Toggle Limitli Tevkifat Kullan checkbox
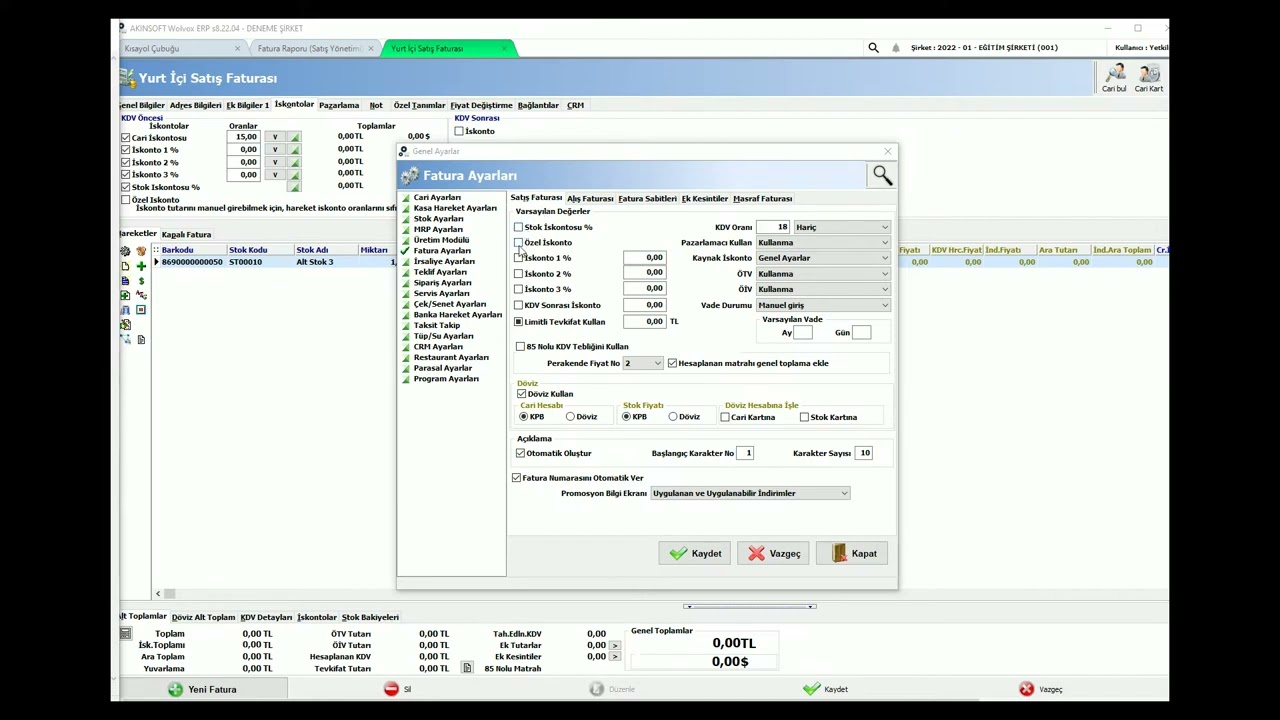 (x=518, y=322)
